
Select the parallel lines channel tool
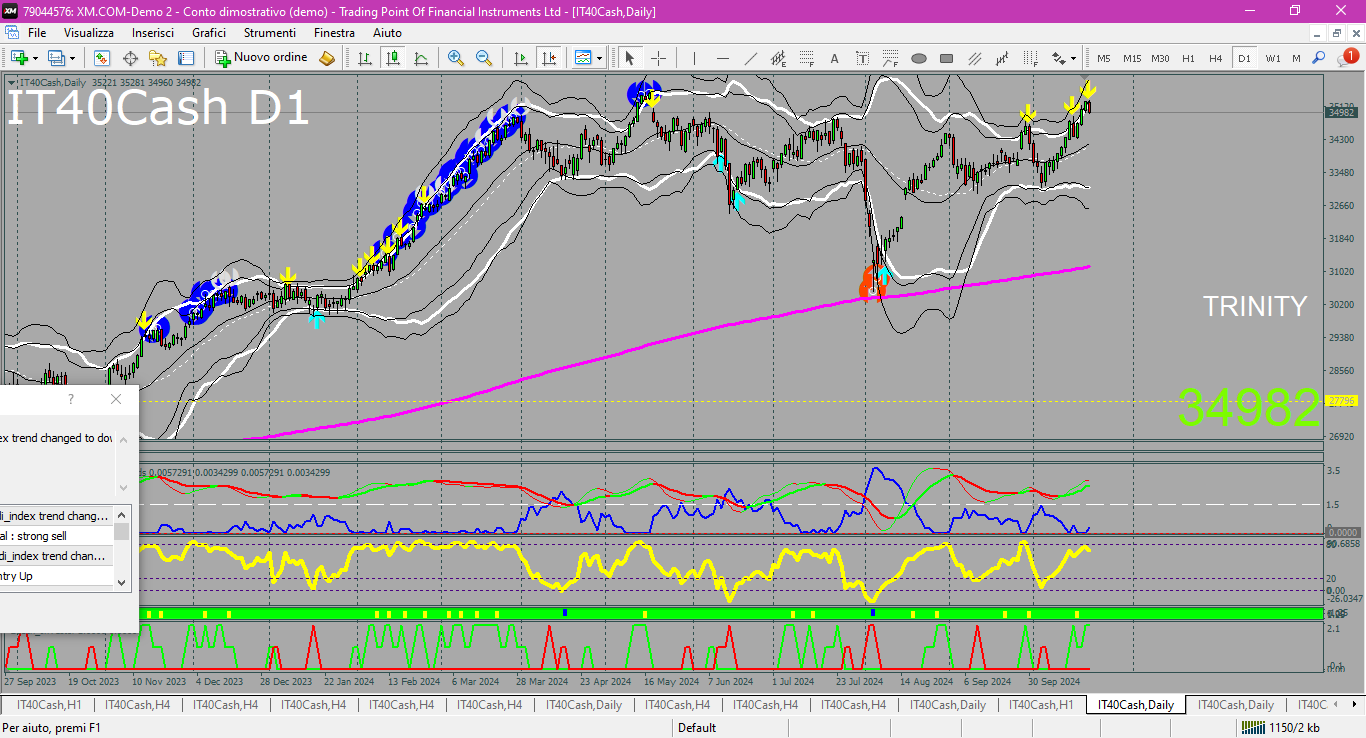(x=975, y=58)
